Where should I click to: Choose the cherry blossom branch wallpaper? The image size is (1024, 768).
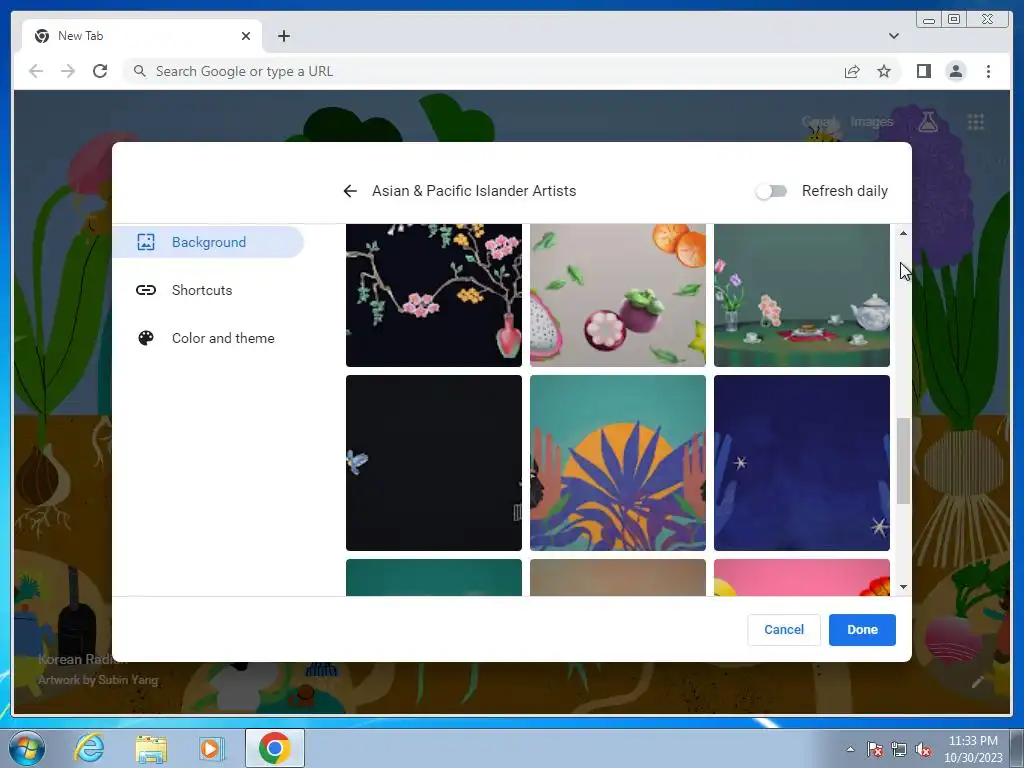(x=434, y=295)
